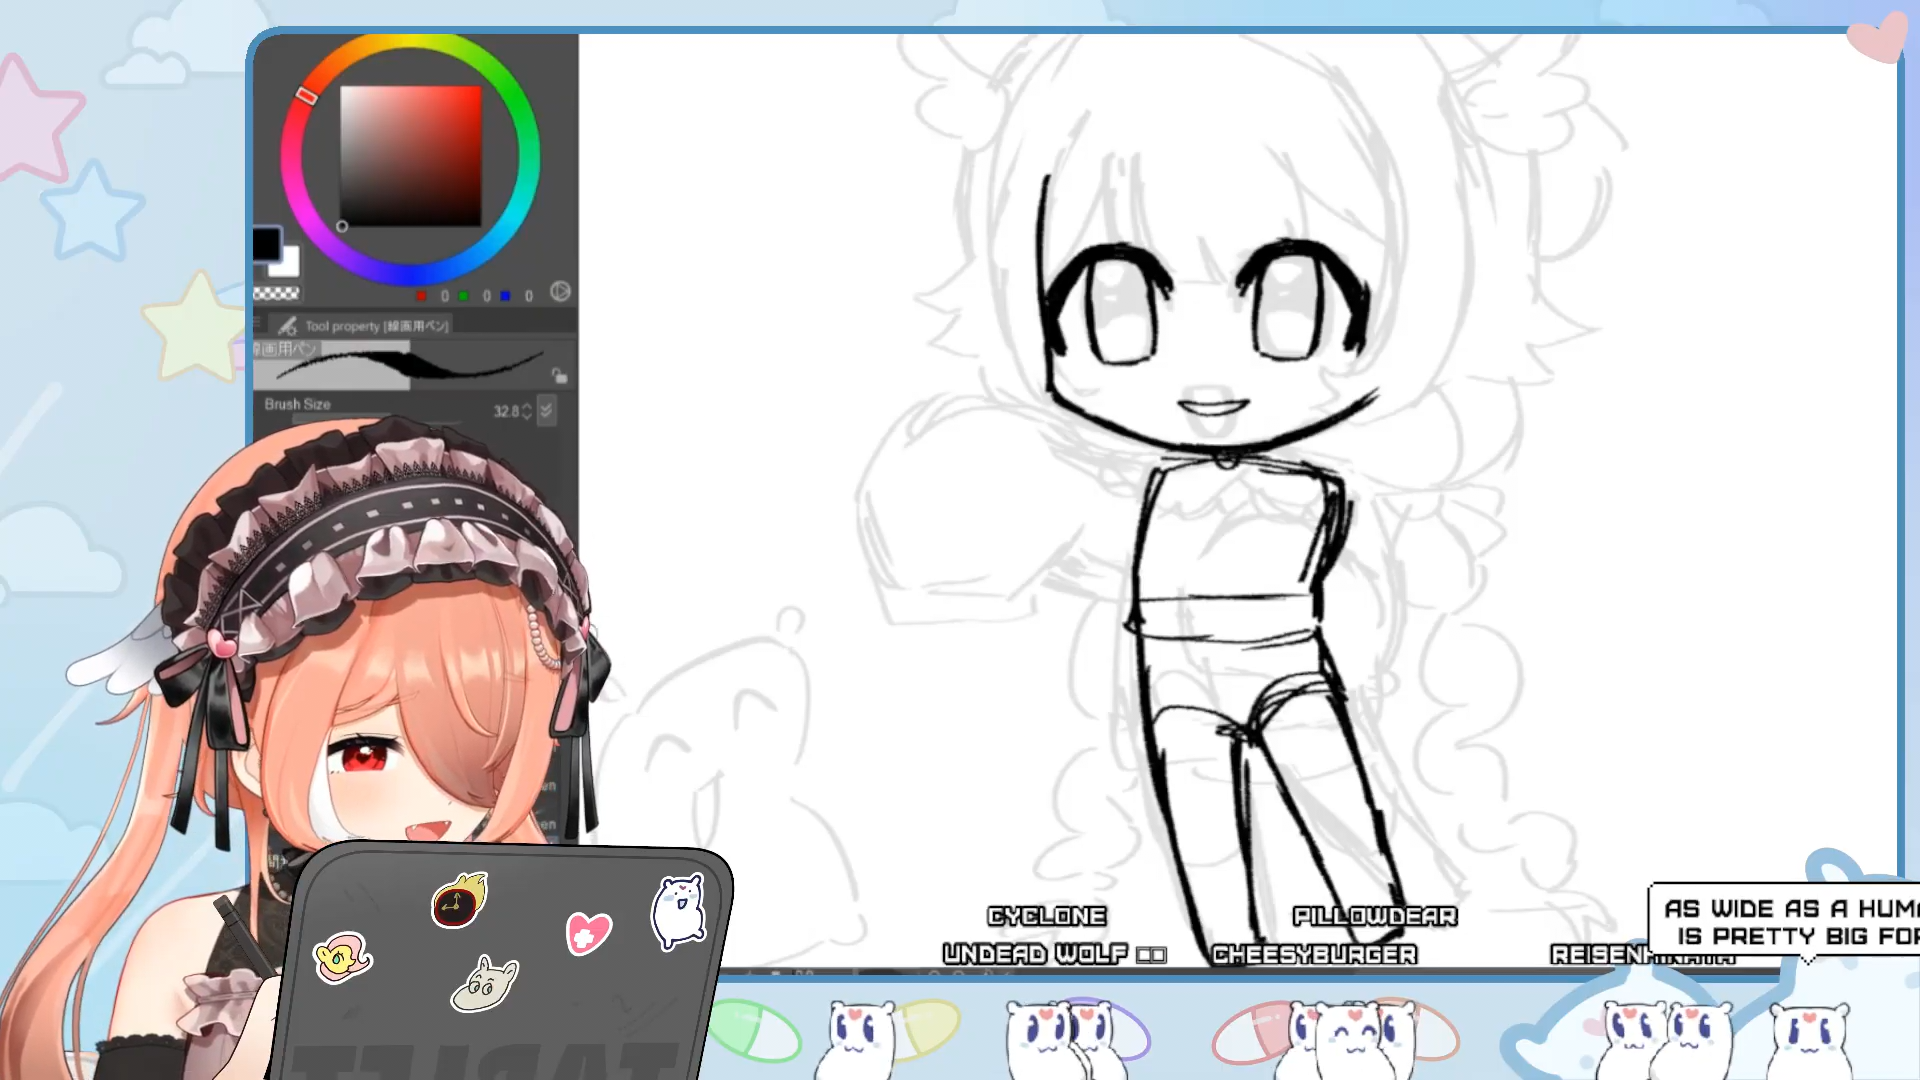Toggle the brush lock icon
1920x1080 pixels.
[x=559, y=376]
